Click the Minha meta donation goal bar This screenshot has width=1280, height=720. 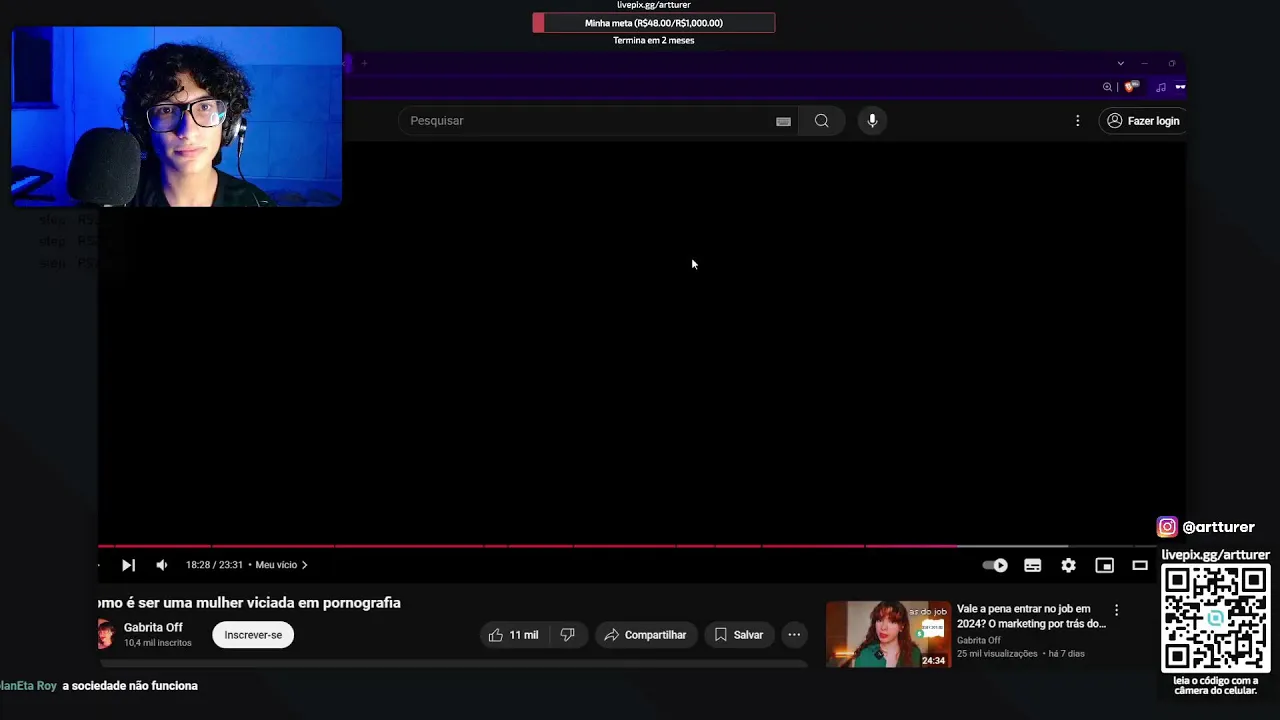[x=654, y=23]
